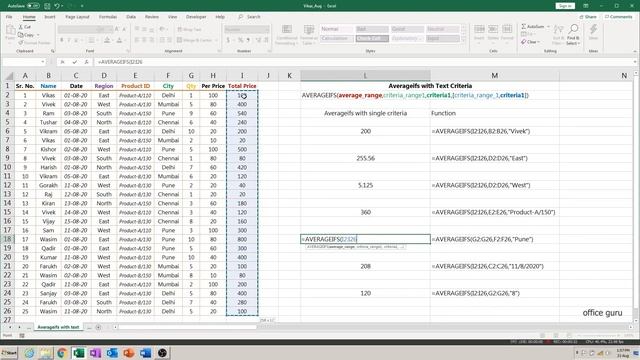
Task: Open the View ribbon tab
Action: pos(173,17)
